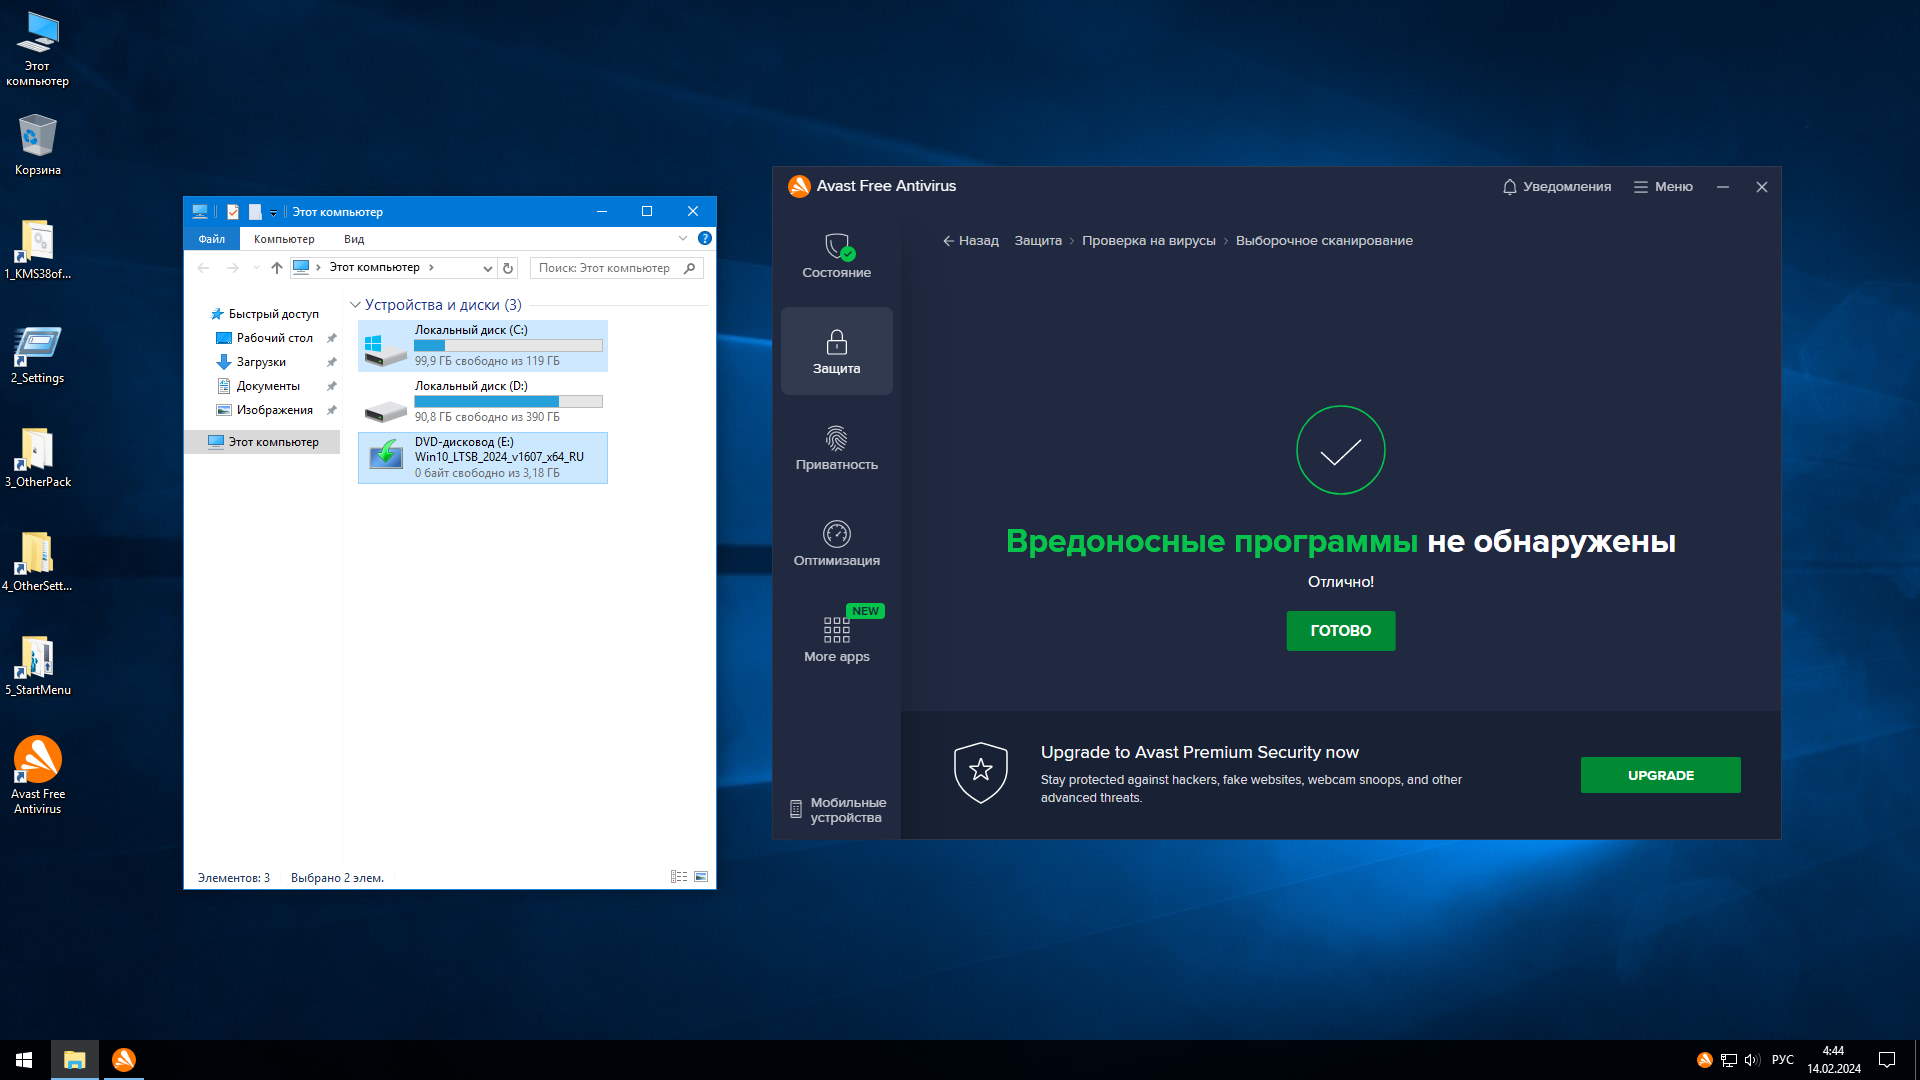Viewport: 1920px width, 1080px height.
Task: Open Explorer help question mark icon
Action: coord(705,239)
